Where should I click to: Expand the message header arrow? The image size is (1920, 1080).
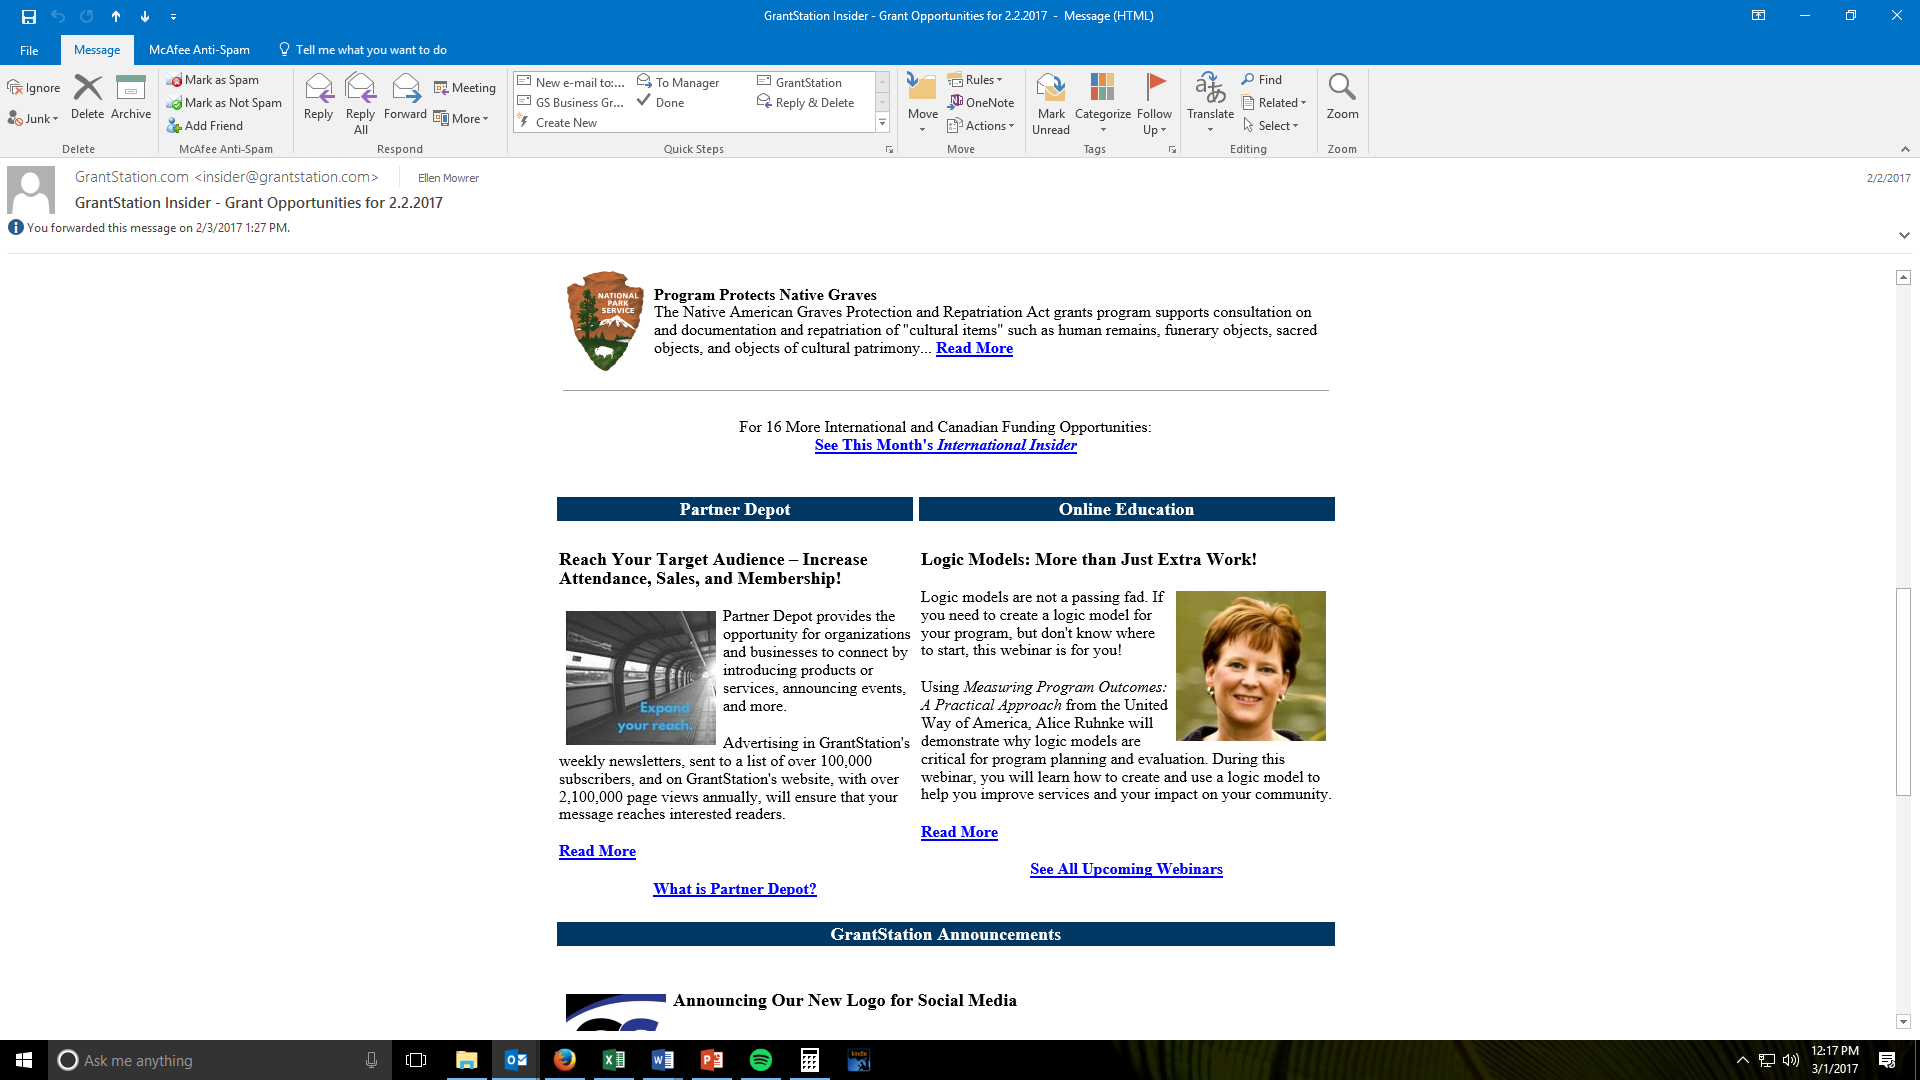point(1904,235)
